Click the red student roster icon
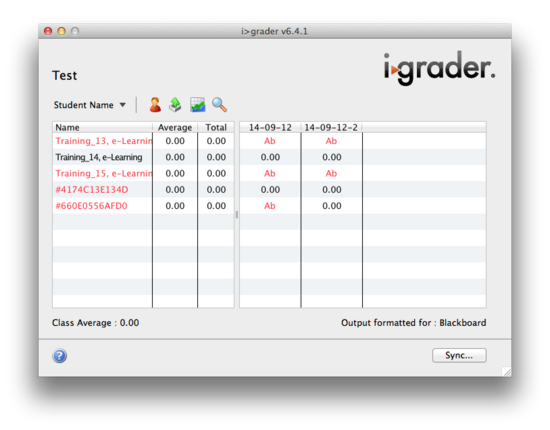550x430 pixels. 155,105
